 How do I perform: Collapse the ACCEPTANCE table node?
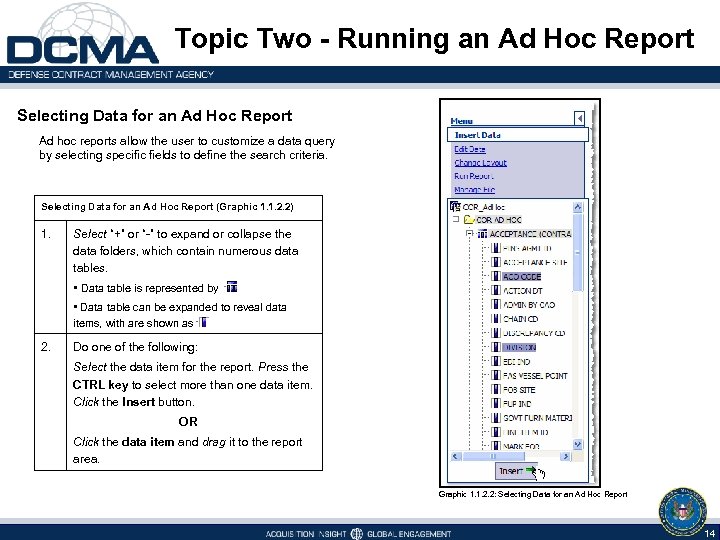coord(469,234)
